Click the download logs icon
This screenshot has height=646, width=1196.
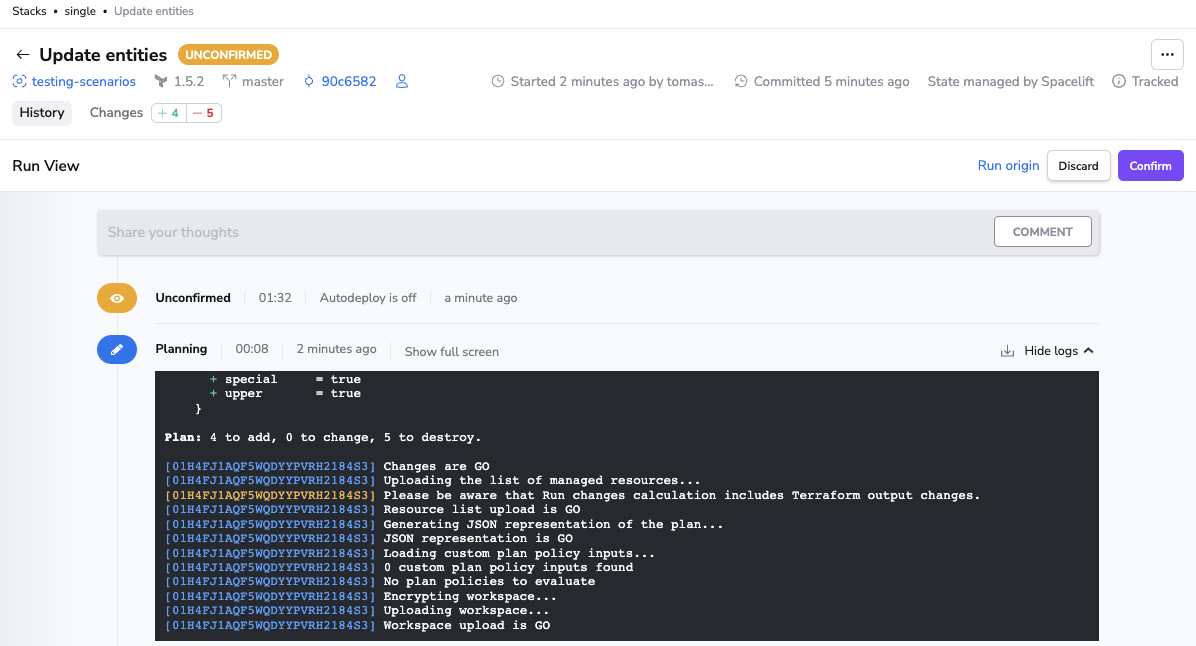point(1007,351)
